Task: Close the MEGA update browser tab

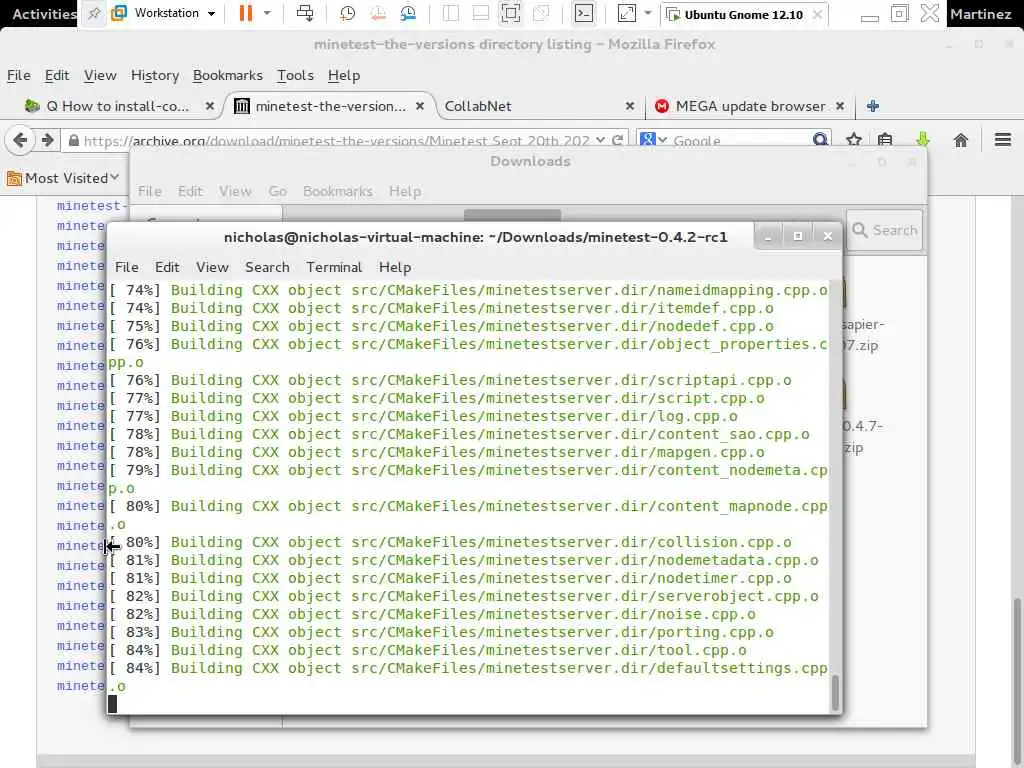Action: [840, 106]
